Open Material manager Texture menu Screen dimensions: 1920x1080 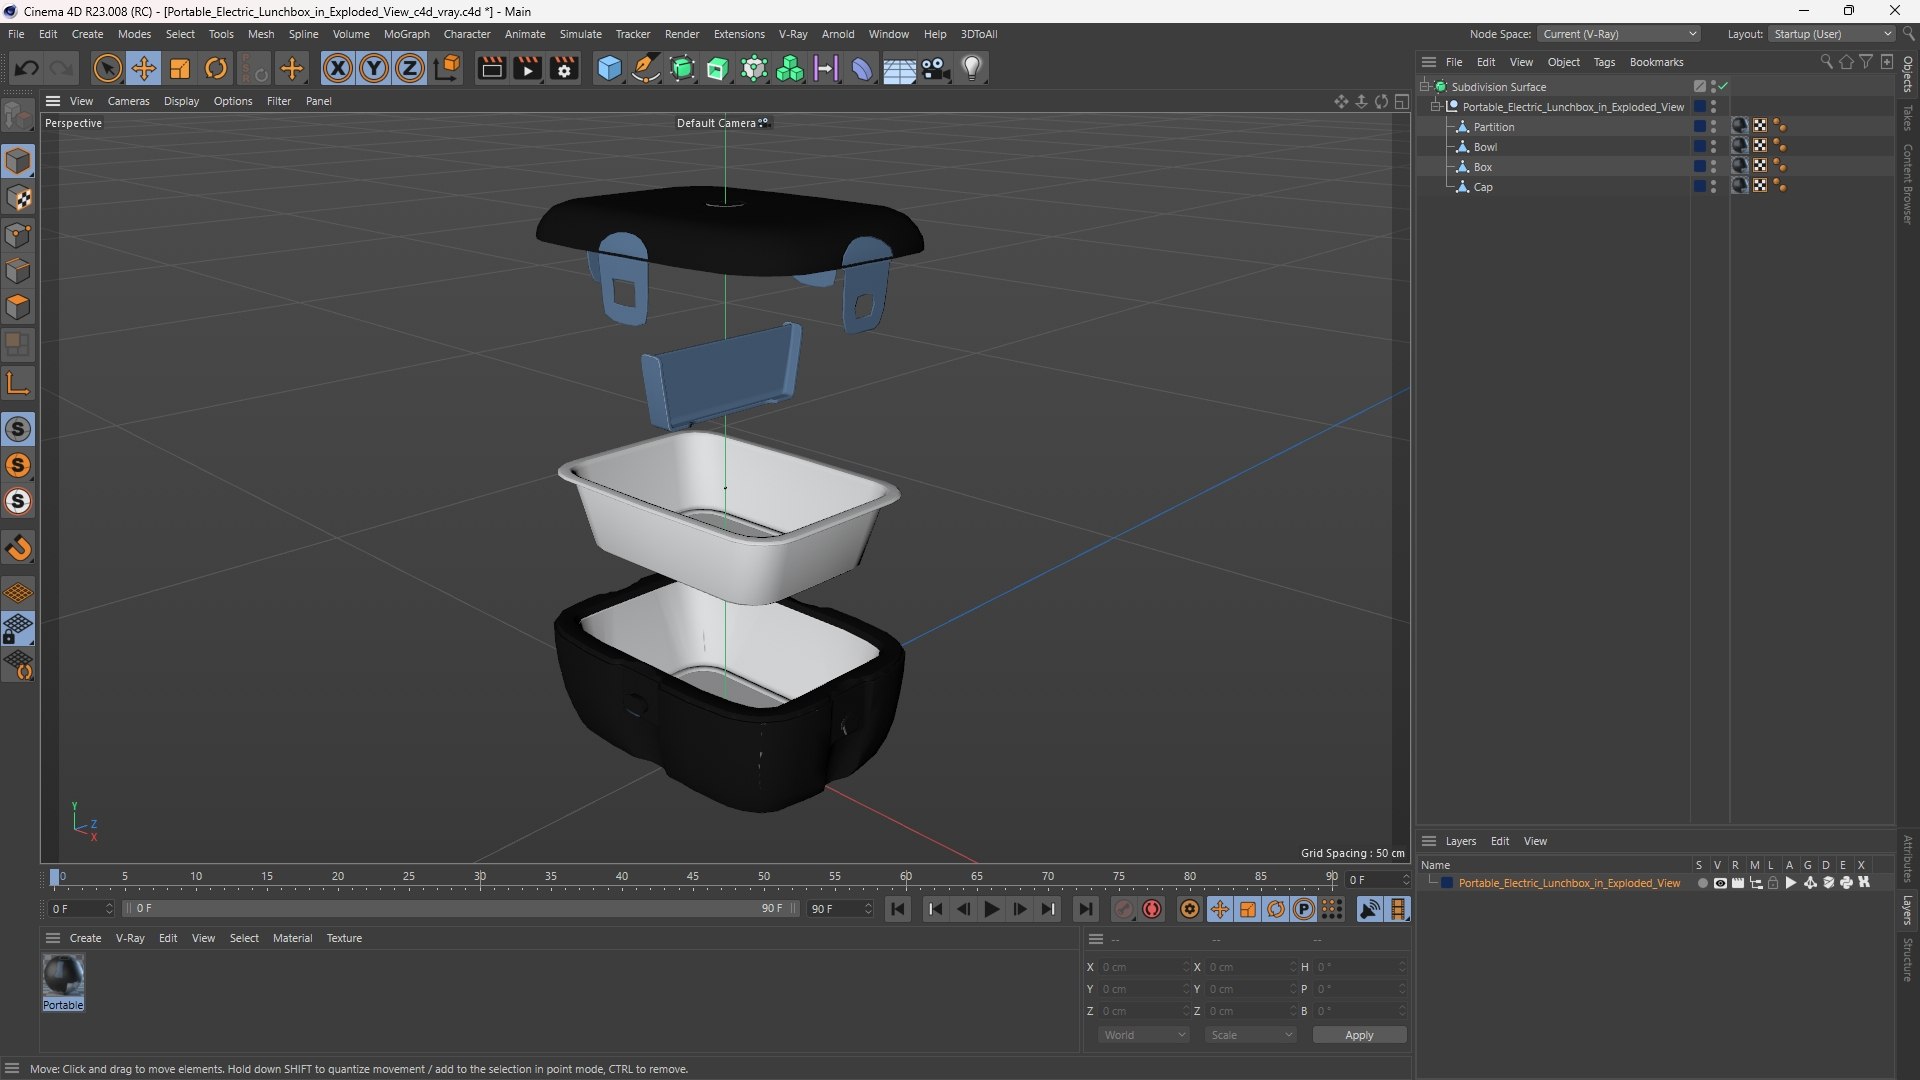(344, 938)
